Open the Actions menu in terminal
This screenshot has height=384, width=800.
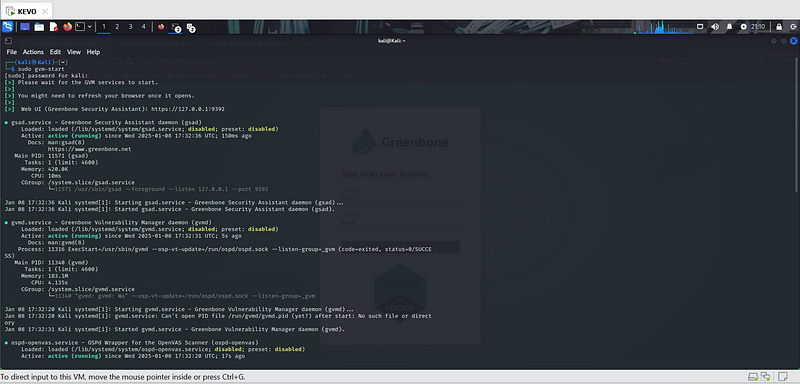33,52
